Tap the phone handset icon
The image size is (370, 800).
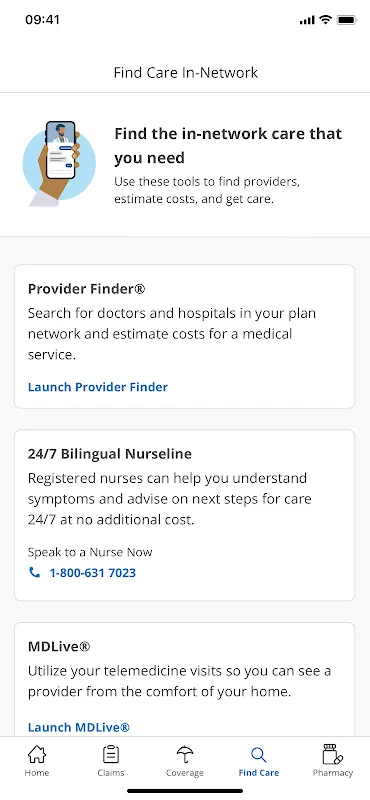pyautogui.click(x=34, y=572)
